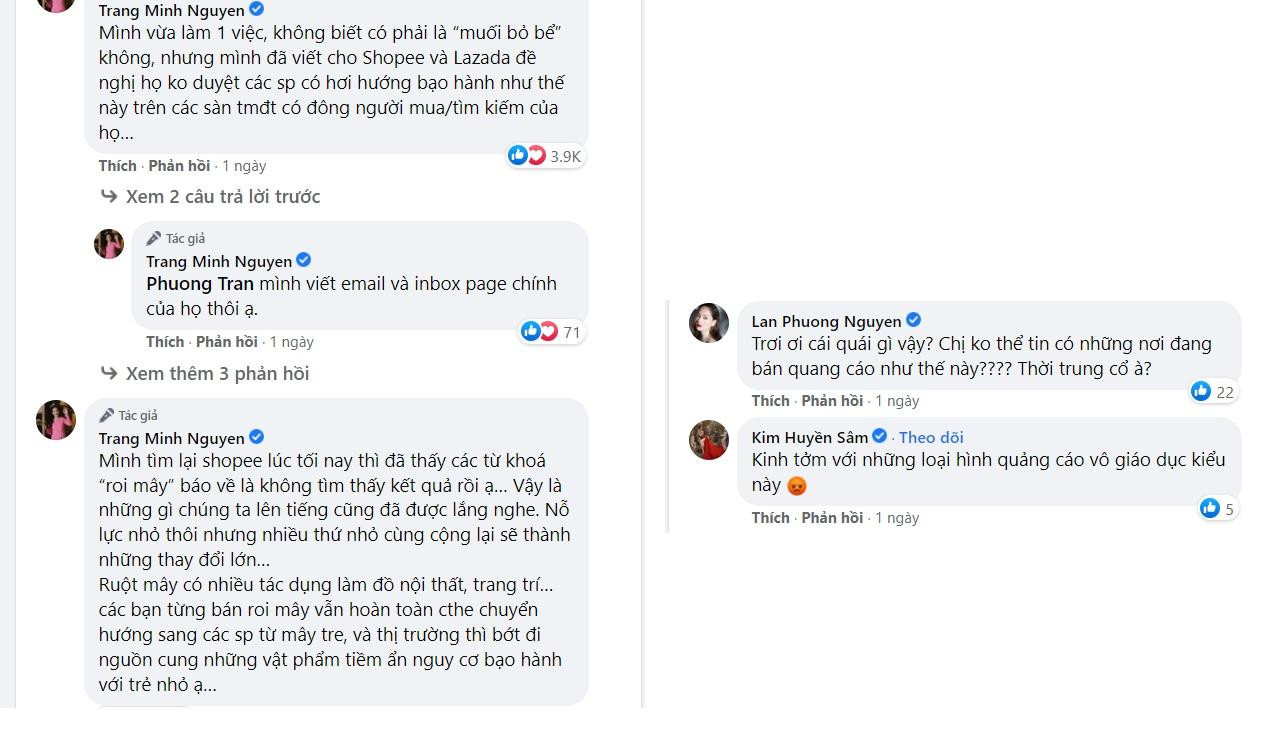1262x734 pixels.
Task: Click the thumbs-up icon next to the 22 count
Action: click(x=1200, y=392)
